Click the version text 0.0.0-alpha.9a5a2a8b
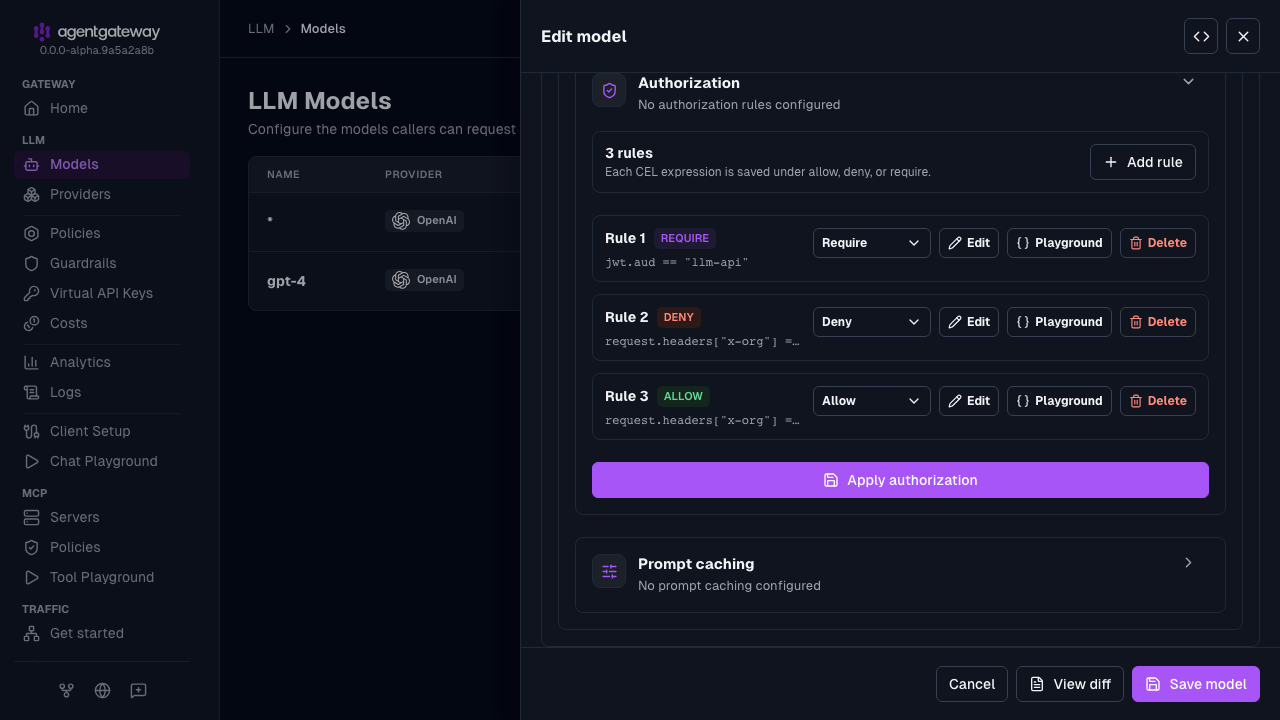The image size is (1280, 720). [x=97, y=50]
